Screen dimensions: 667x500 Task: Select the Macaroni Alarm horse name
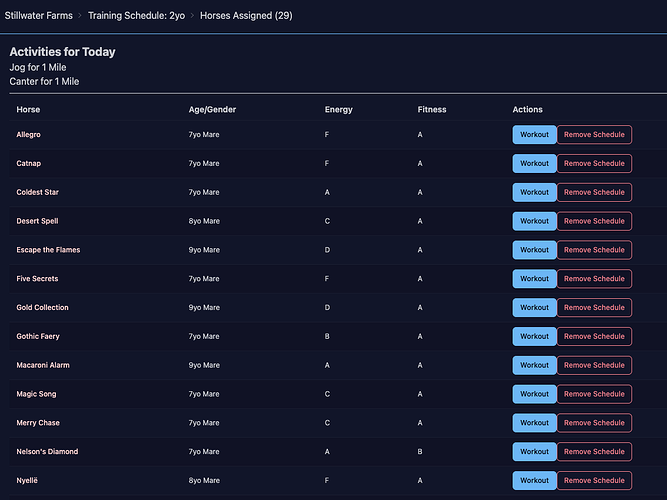[x=42, y=365]
